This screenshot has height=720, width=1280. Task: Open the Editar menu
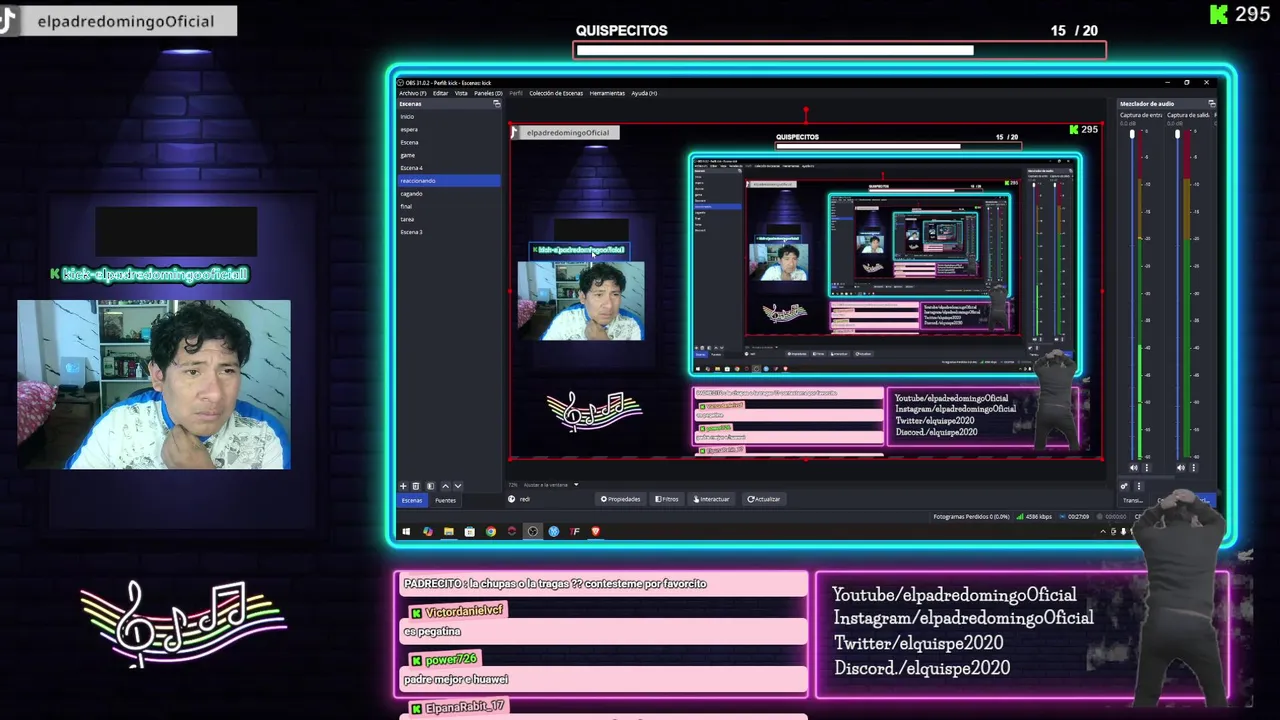point(440,93)
